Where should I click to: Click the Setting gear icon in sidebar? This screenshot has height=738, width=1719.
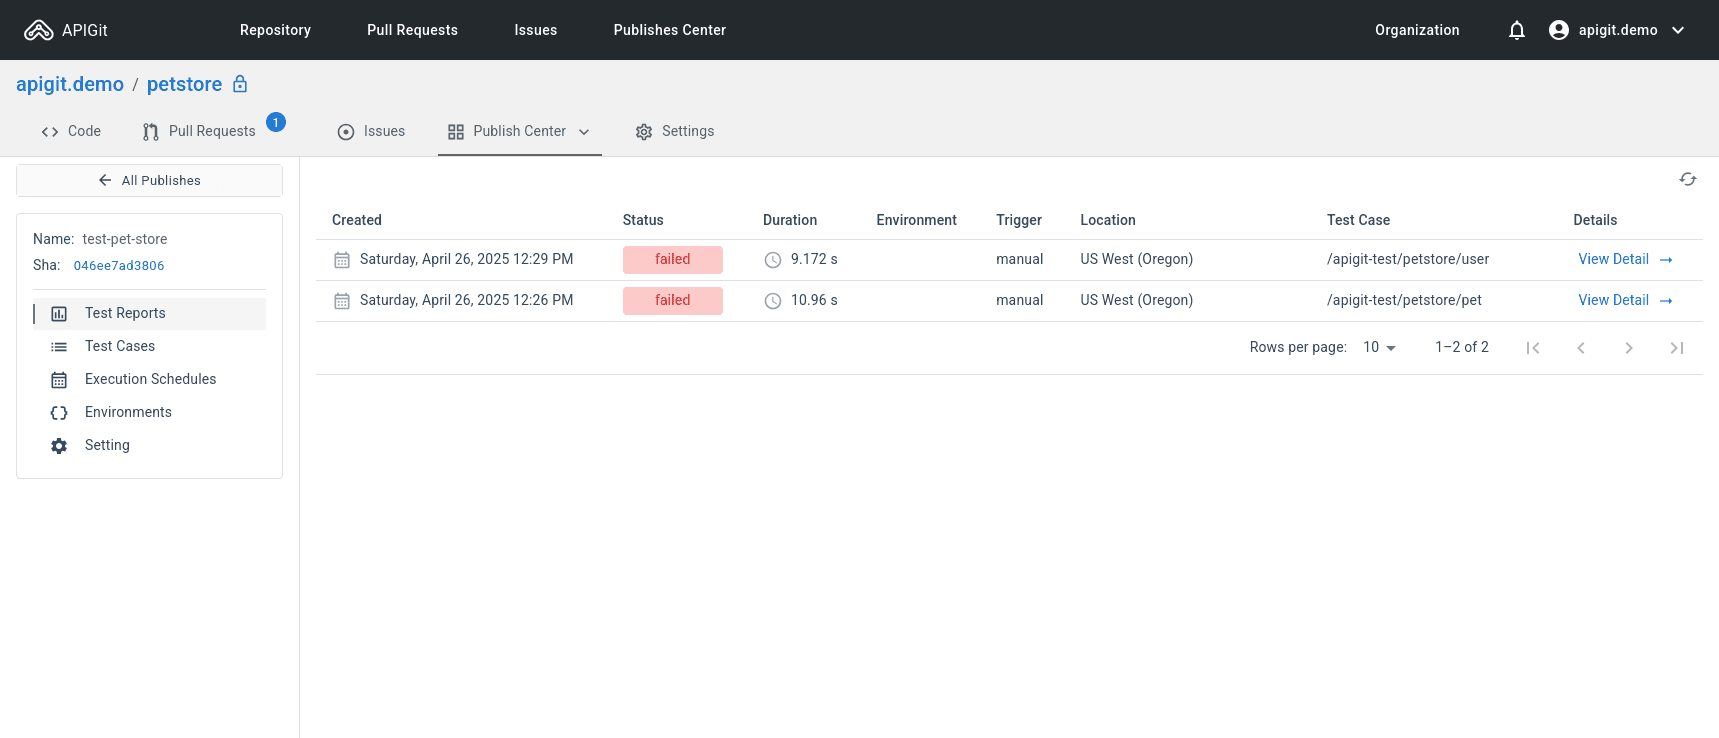(59, 446)
